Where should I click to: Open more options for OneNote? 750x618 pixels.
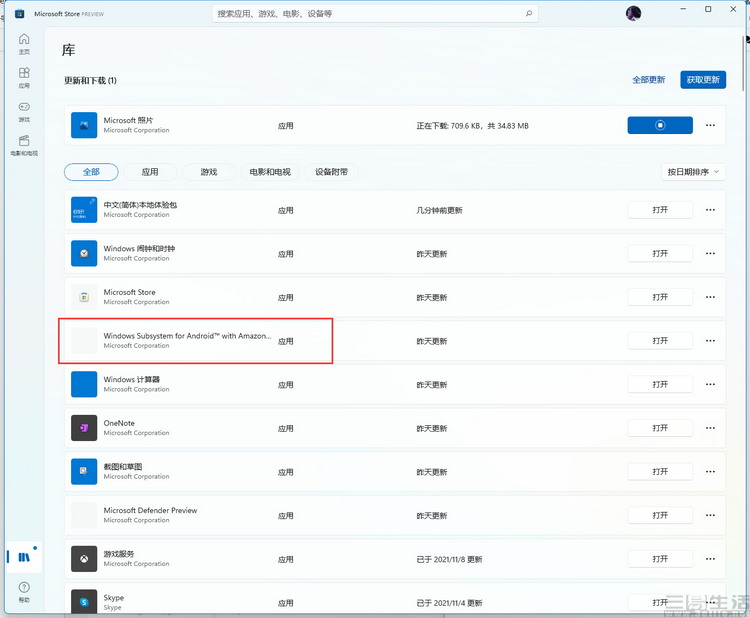click(710, 428)
